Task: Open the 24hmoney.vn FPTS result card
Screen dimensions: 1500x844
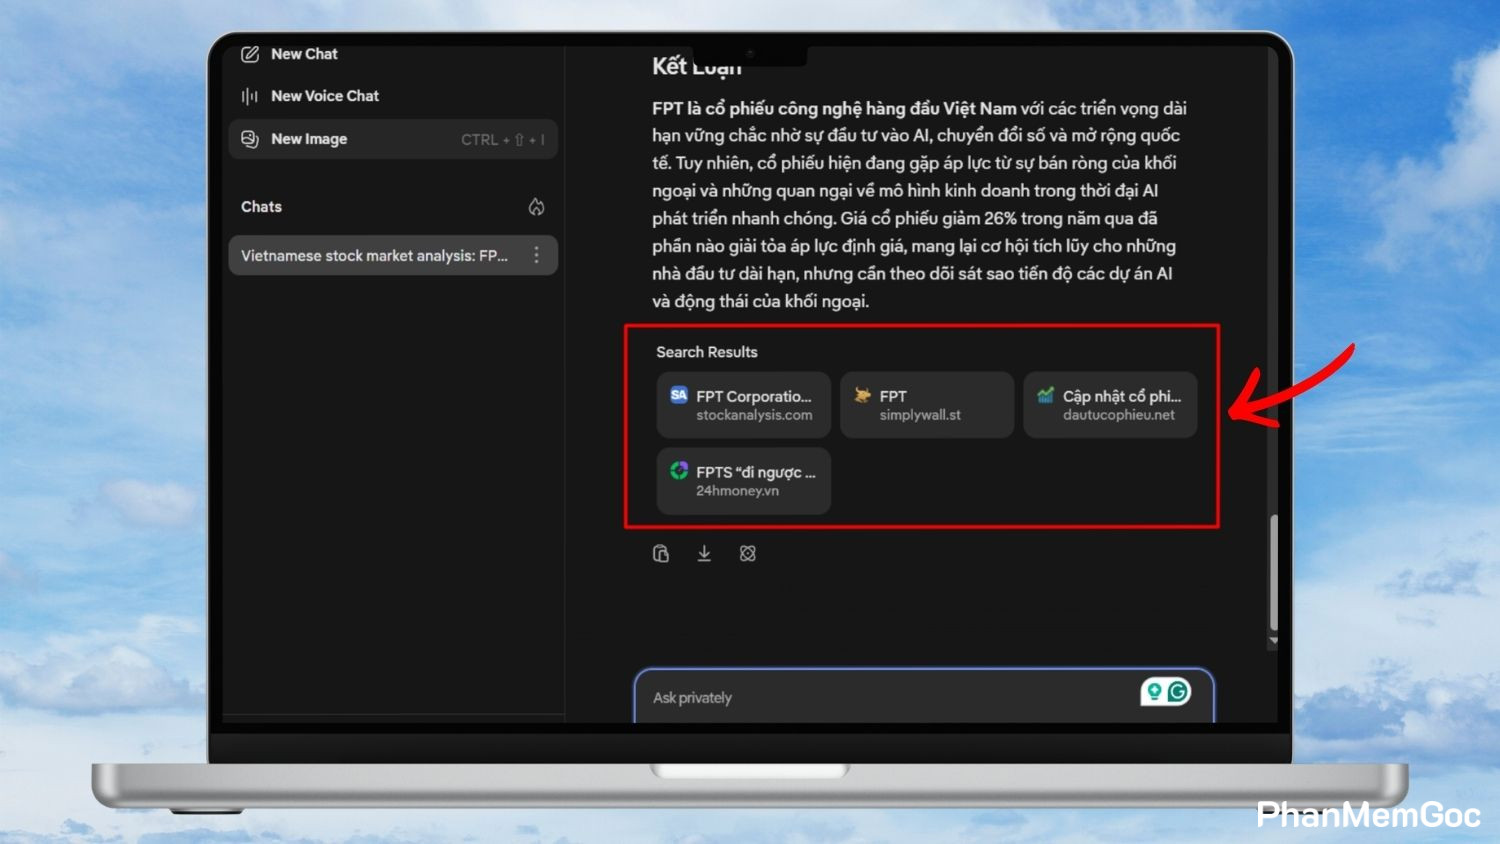Action: [743, 481]
